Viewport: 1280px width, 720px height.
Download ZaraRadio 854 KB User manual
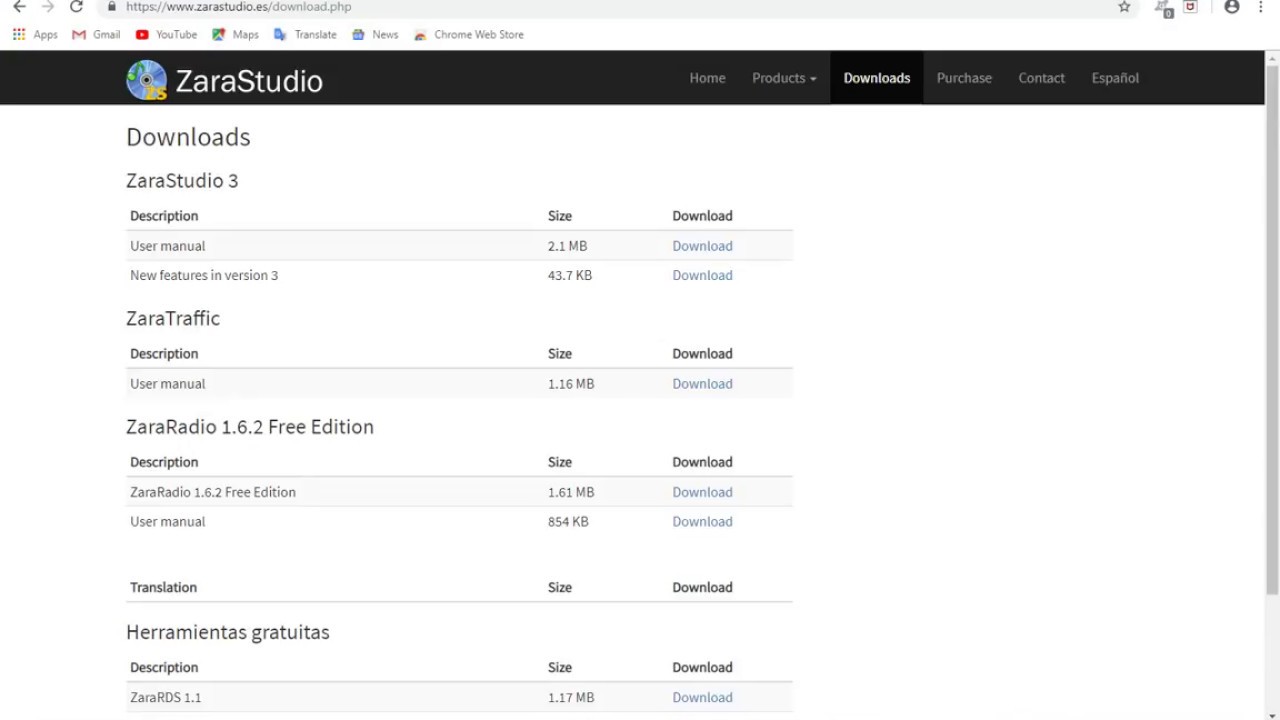point(702,522)
